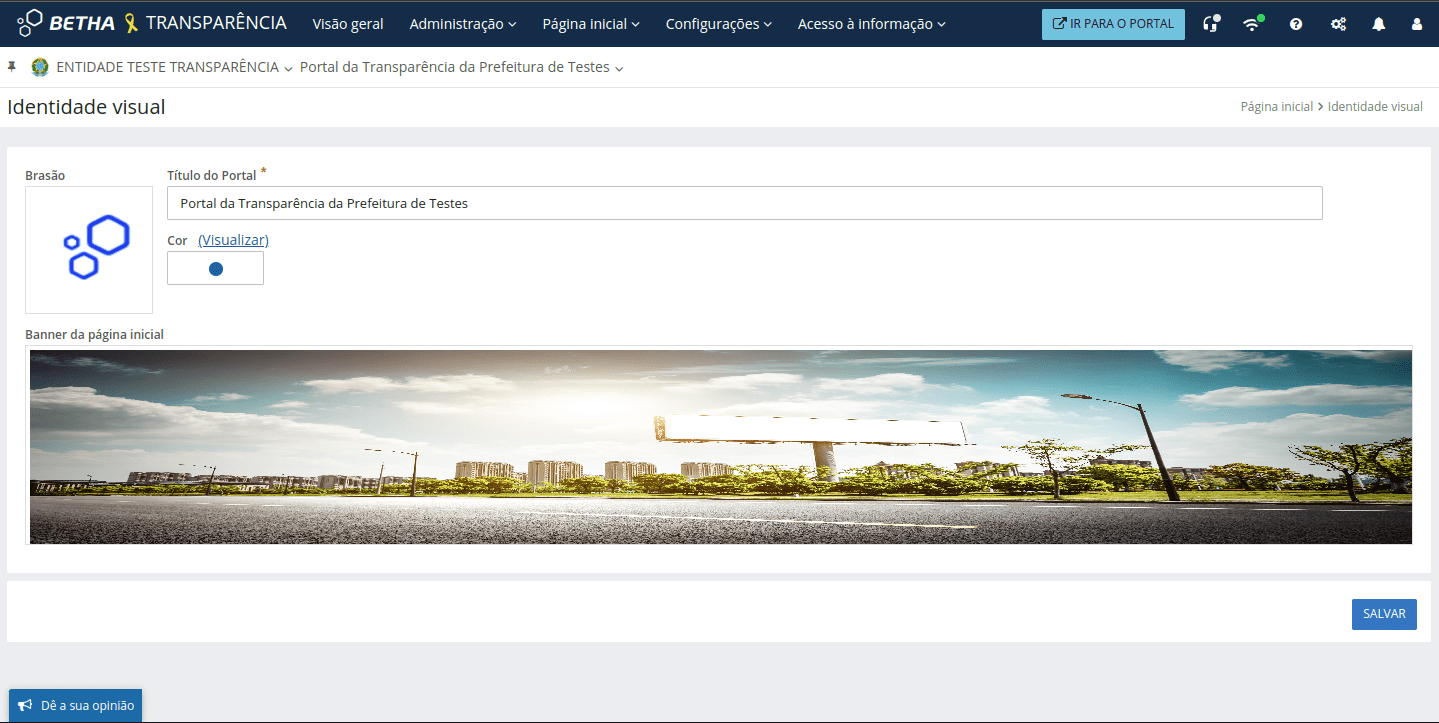Open the Acesso à informação menu

(871, 24)
